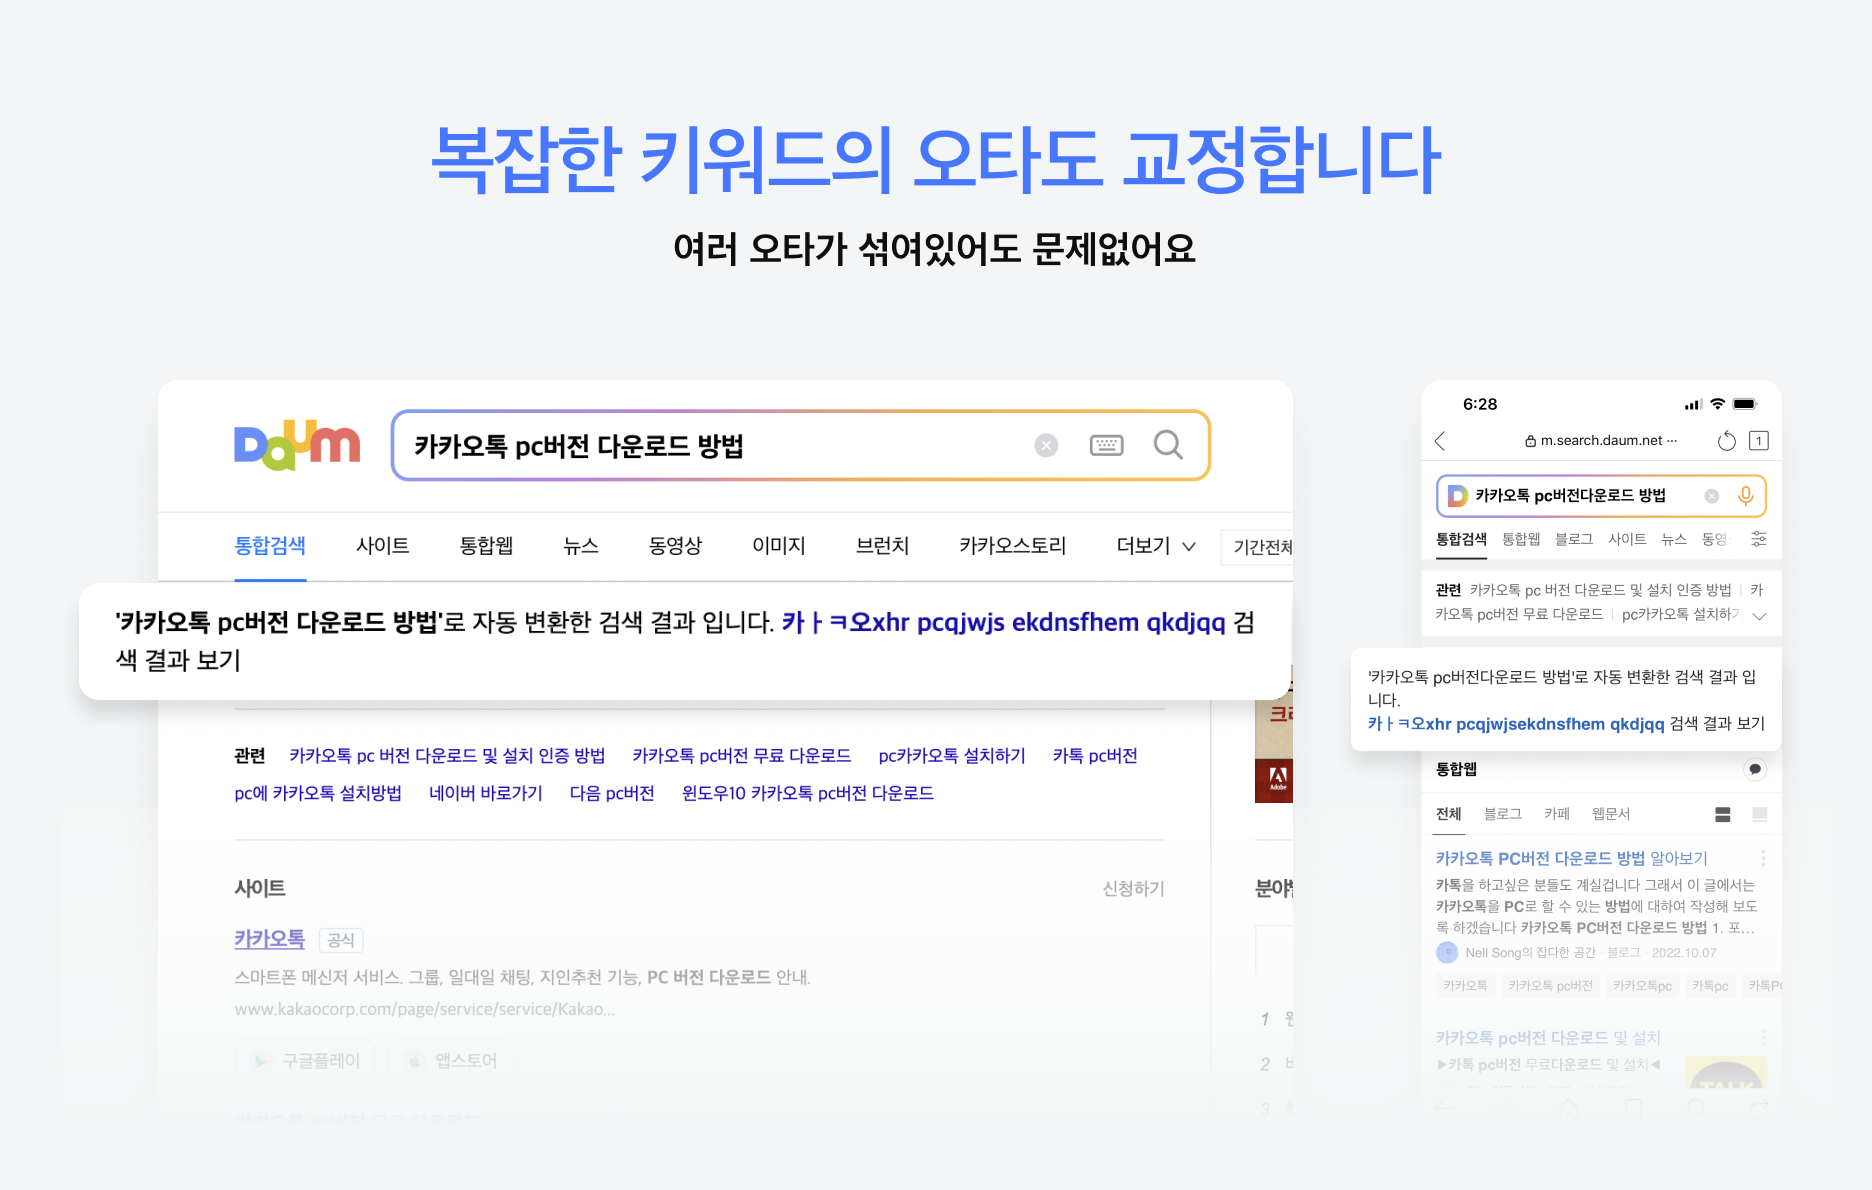Open the 카카오톡 official site result

click(270, 939)
